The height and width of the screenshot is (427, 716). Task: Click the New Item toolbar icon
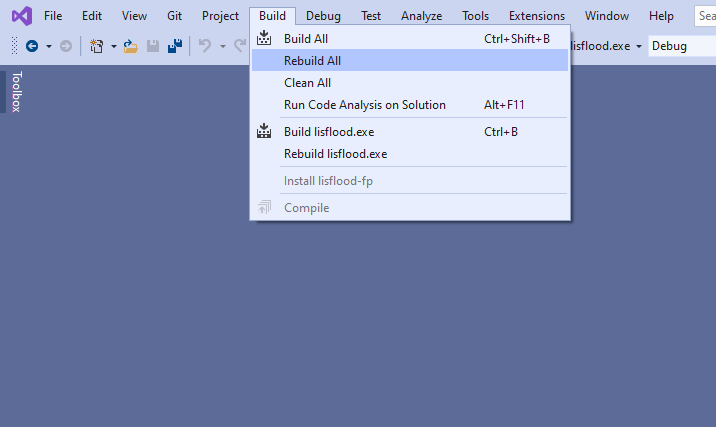(x=96, y=46)
